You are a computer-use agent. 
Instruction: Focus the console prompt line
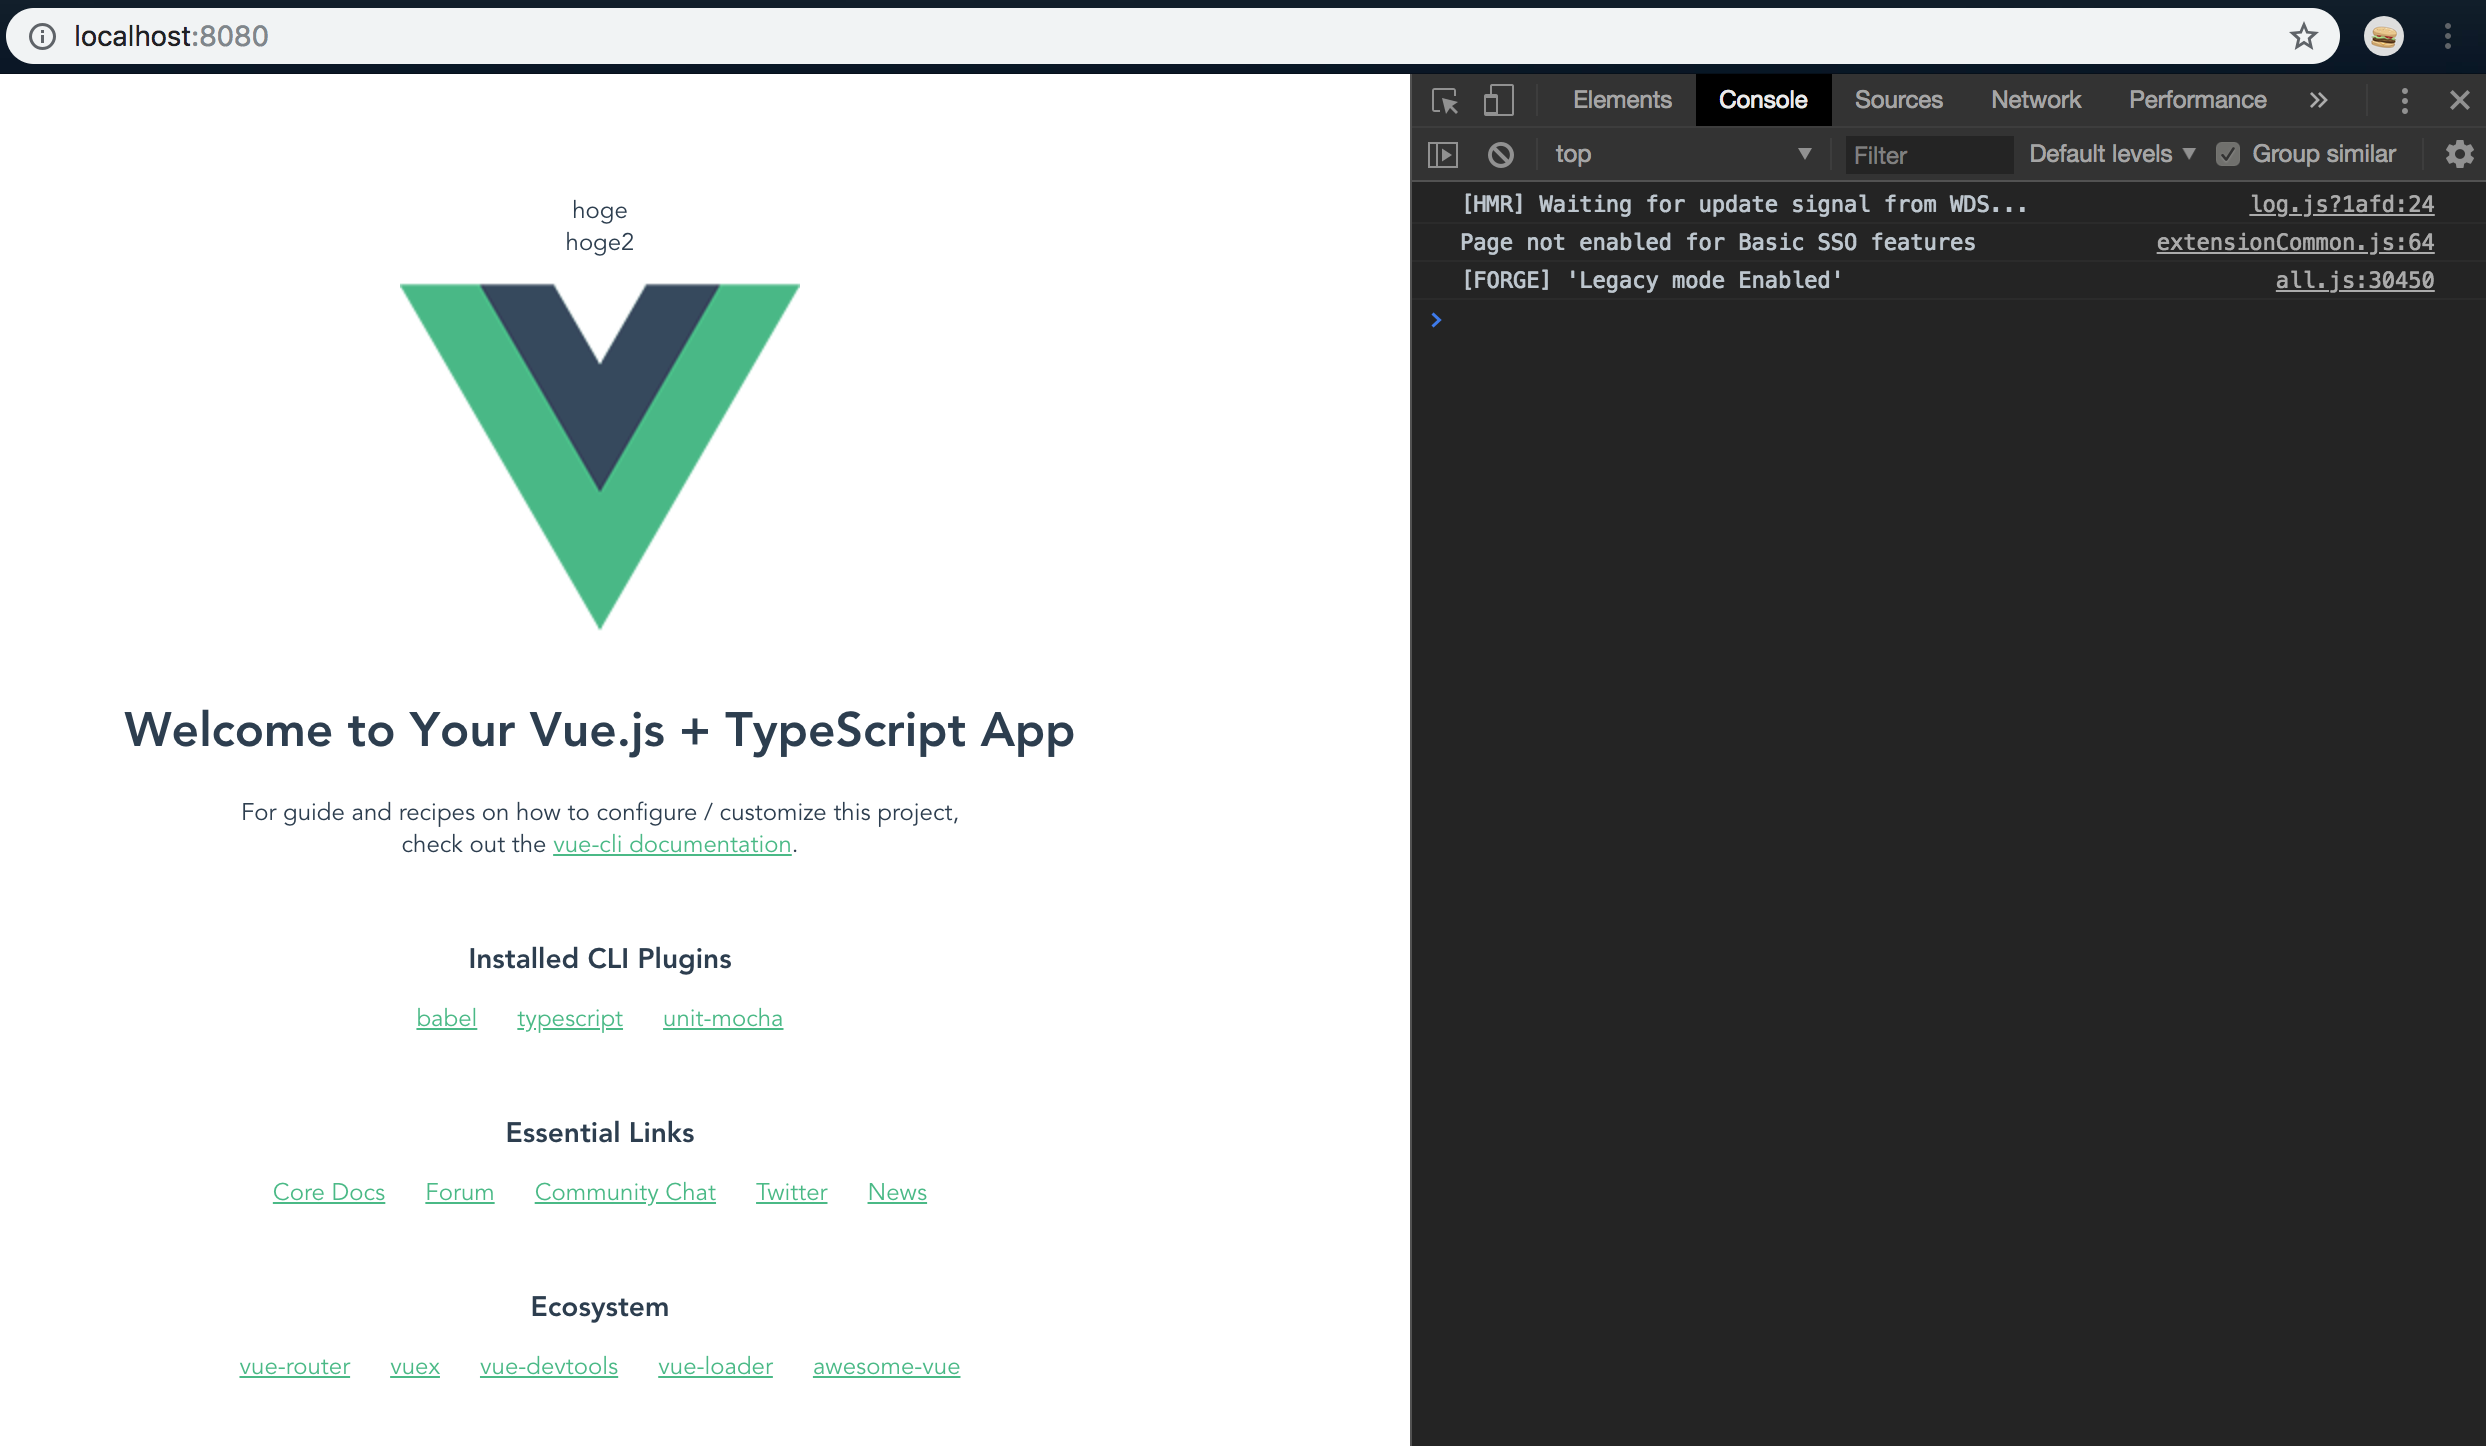[1950, 321]
